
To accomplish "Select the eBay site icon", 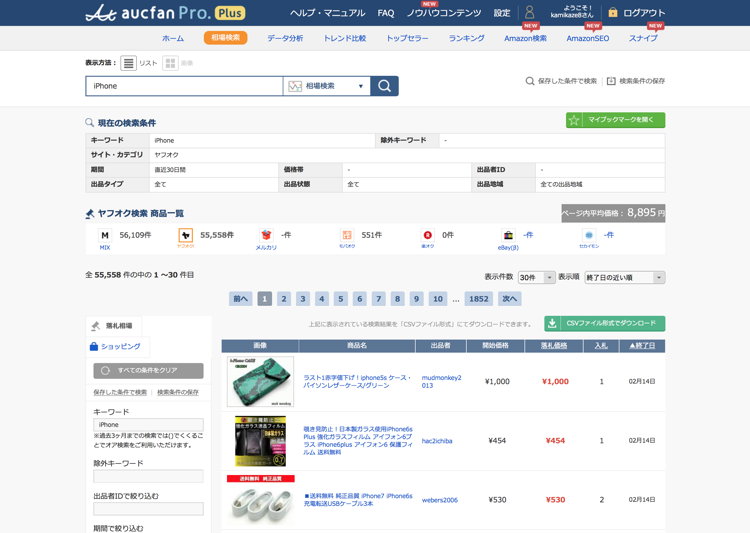I will pyautogui.click(x=508, y=236).
